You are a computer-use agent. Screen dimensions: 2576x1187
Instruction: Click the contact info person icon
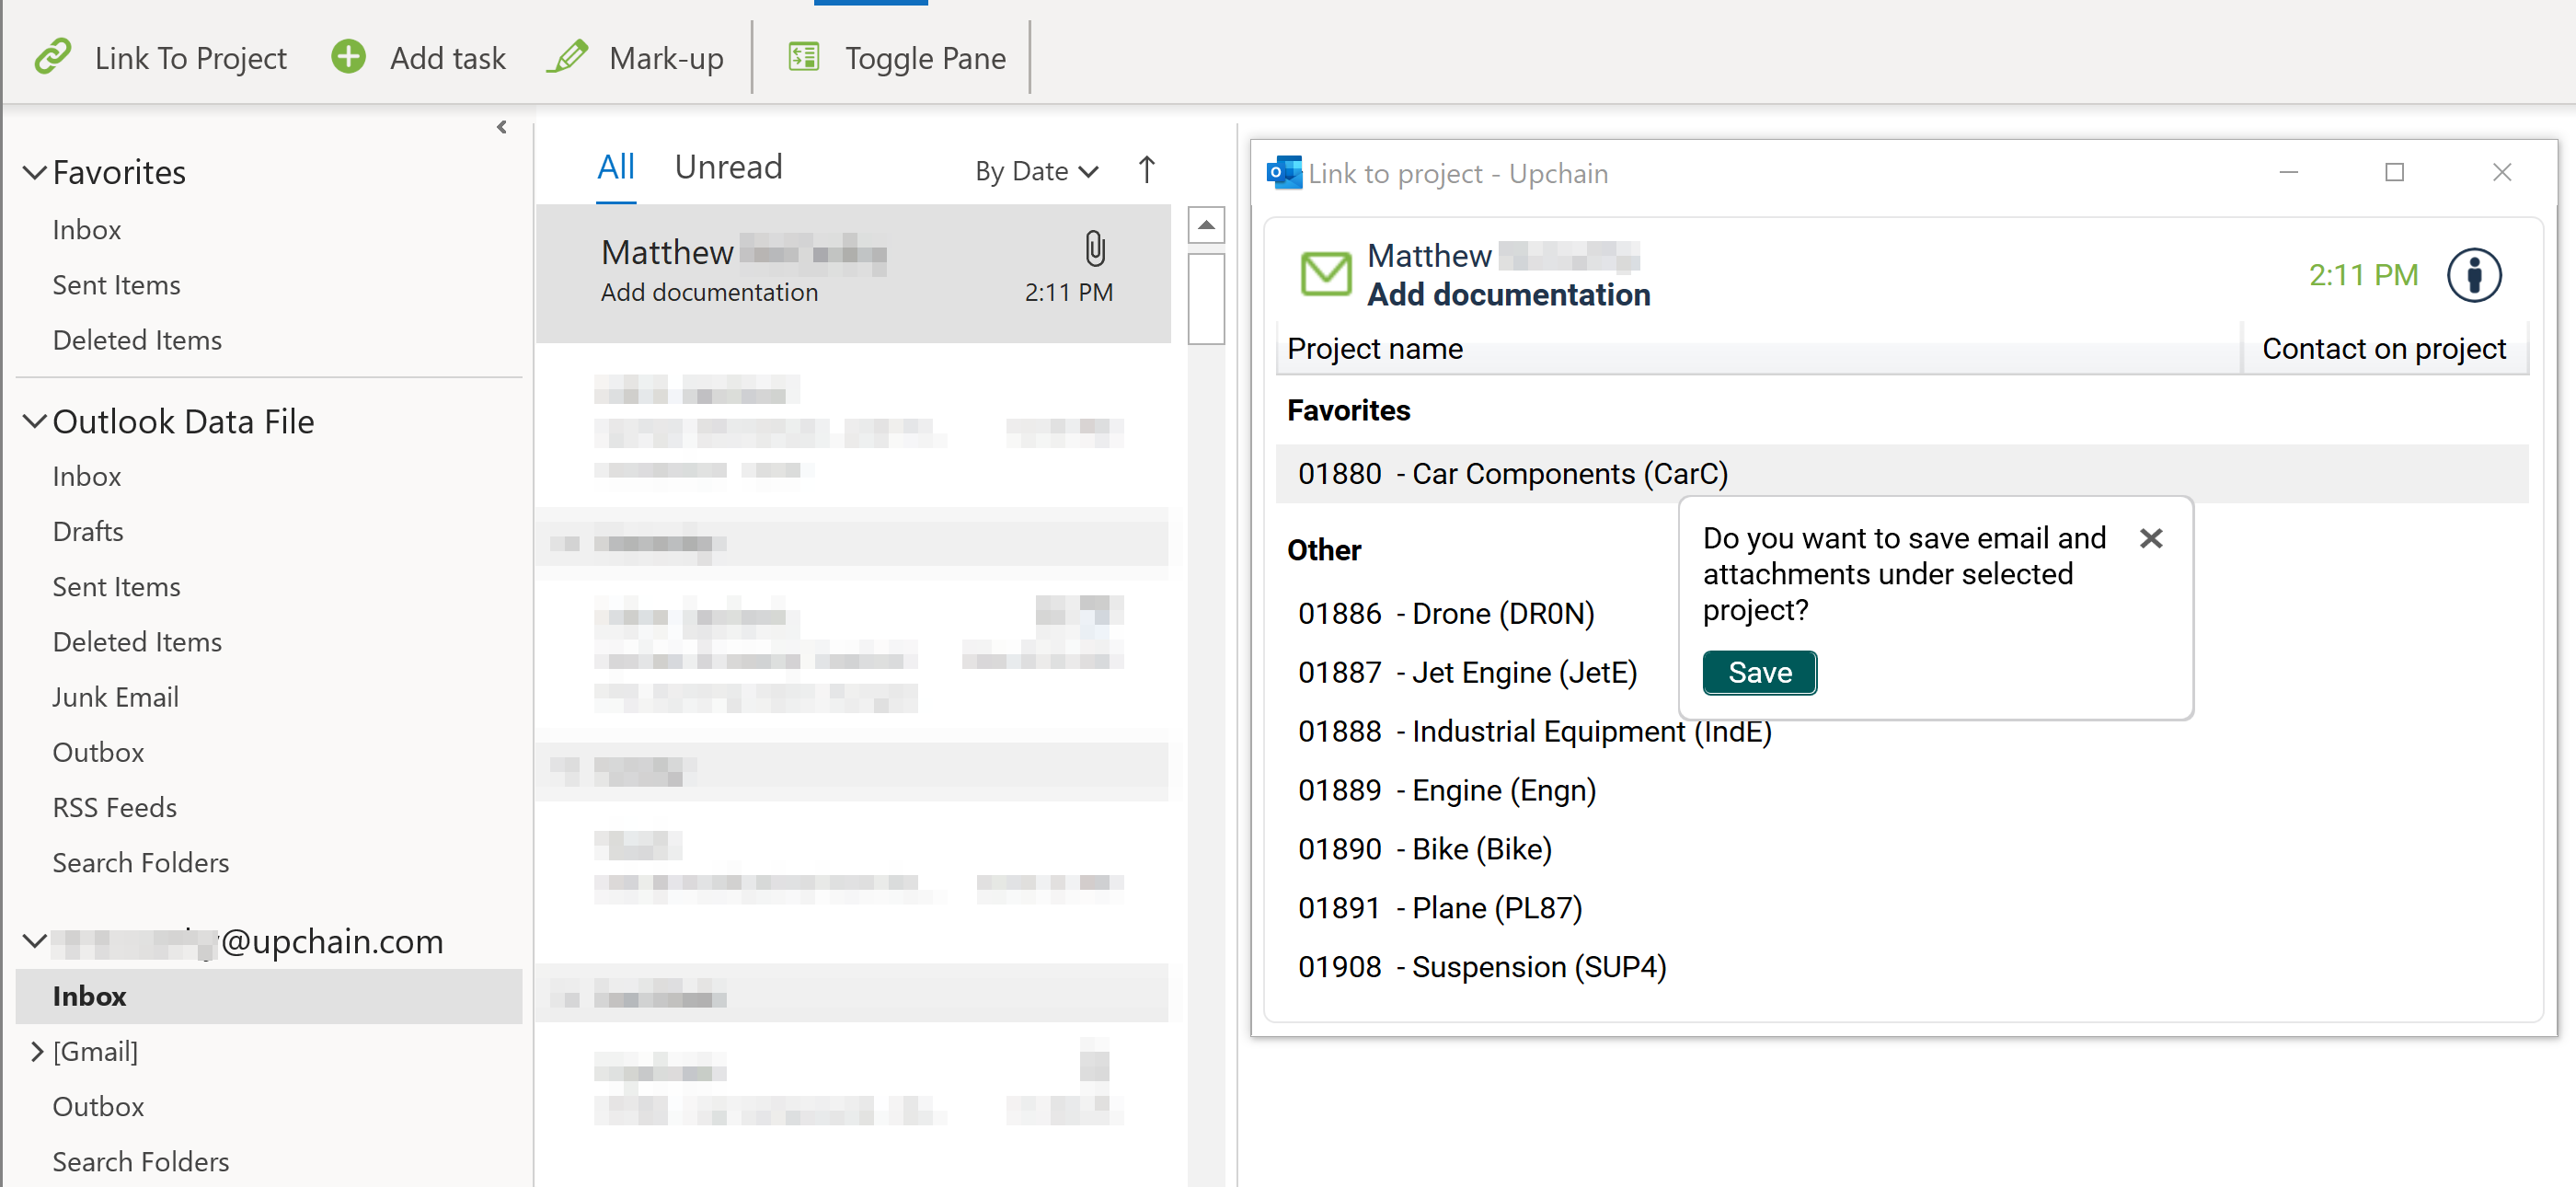point(2473,275)
